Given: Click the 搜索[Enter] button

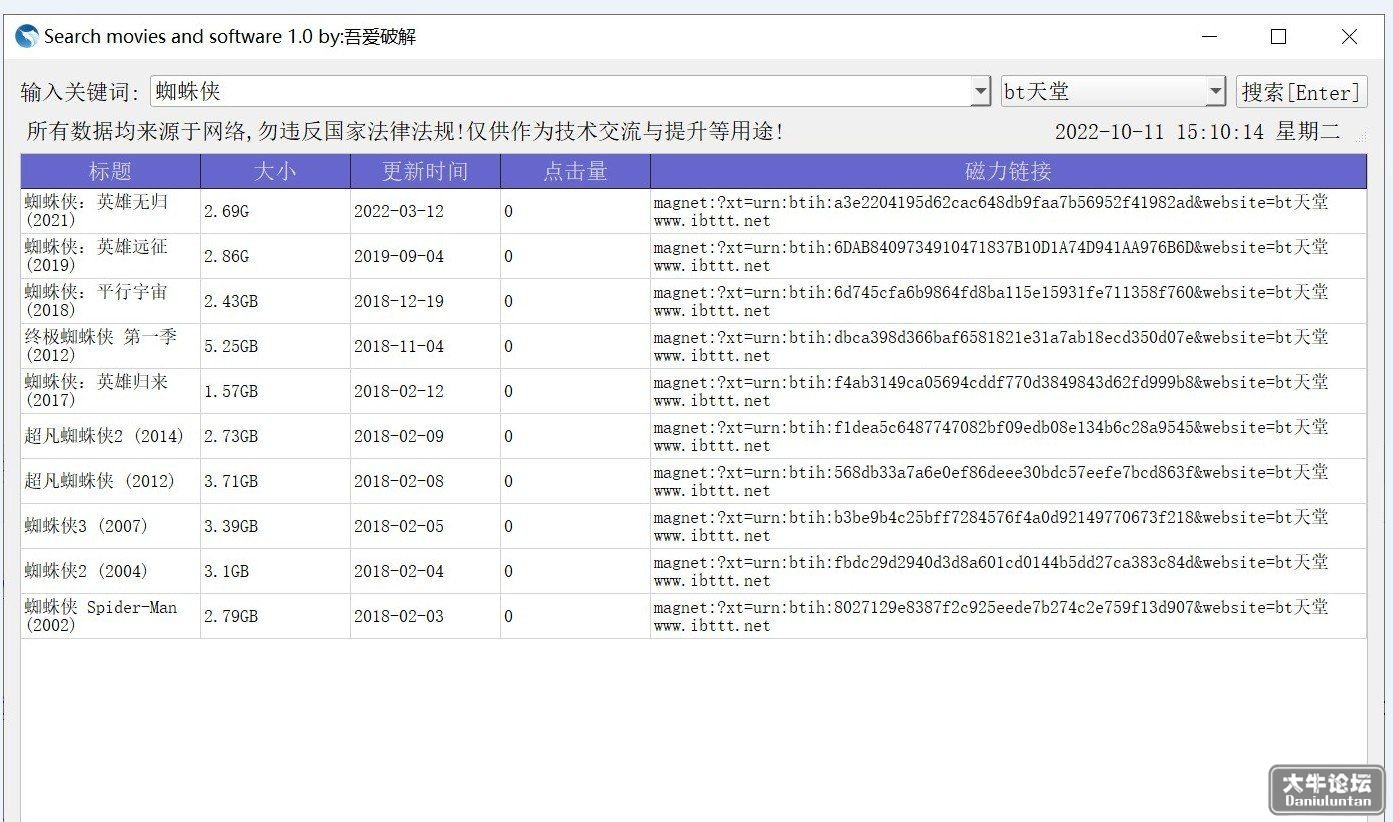Looking at the screenshot, I should click(x=1301, y=92).
